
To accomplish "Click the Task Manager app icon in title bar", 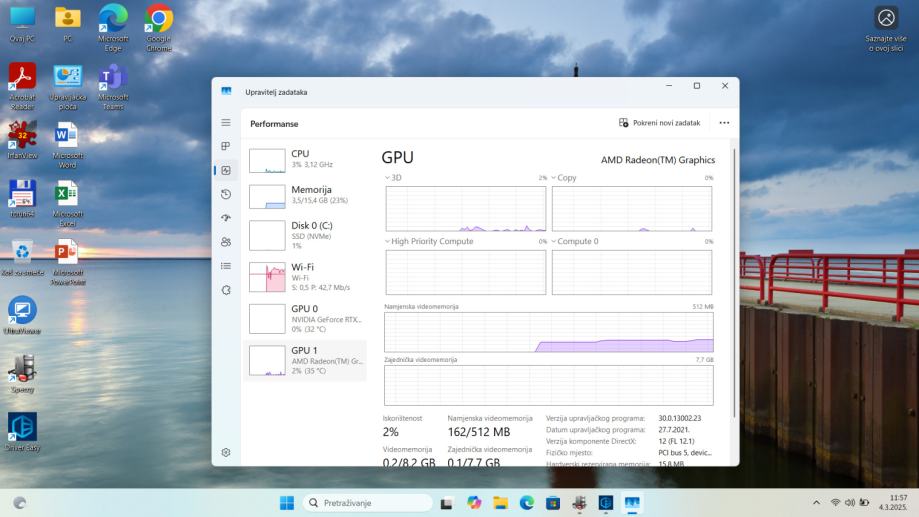I will pos(226,91).
